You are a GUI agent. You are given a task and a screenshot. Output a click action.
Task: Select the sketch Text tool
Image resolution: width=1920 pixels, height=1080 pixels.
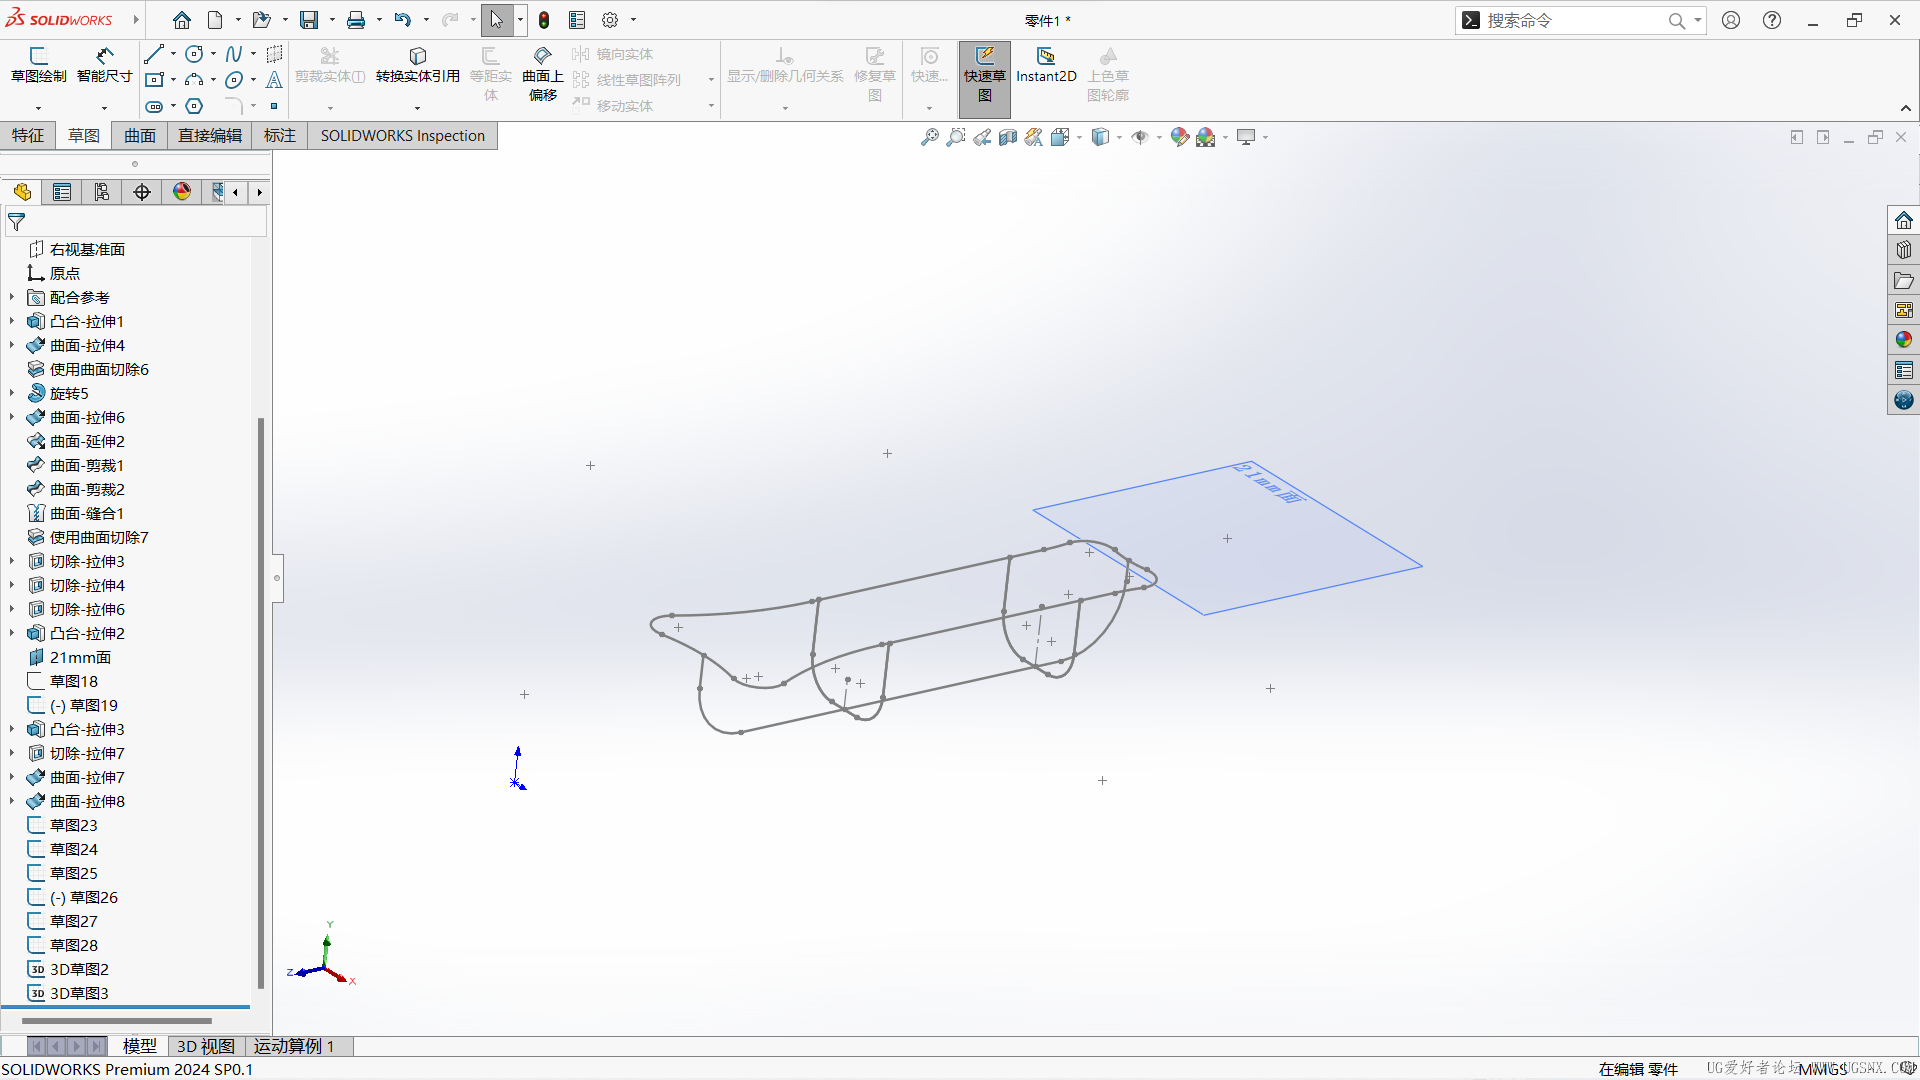pyautogui.click(x=274, y=80)
